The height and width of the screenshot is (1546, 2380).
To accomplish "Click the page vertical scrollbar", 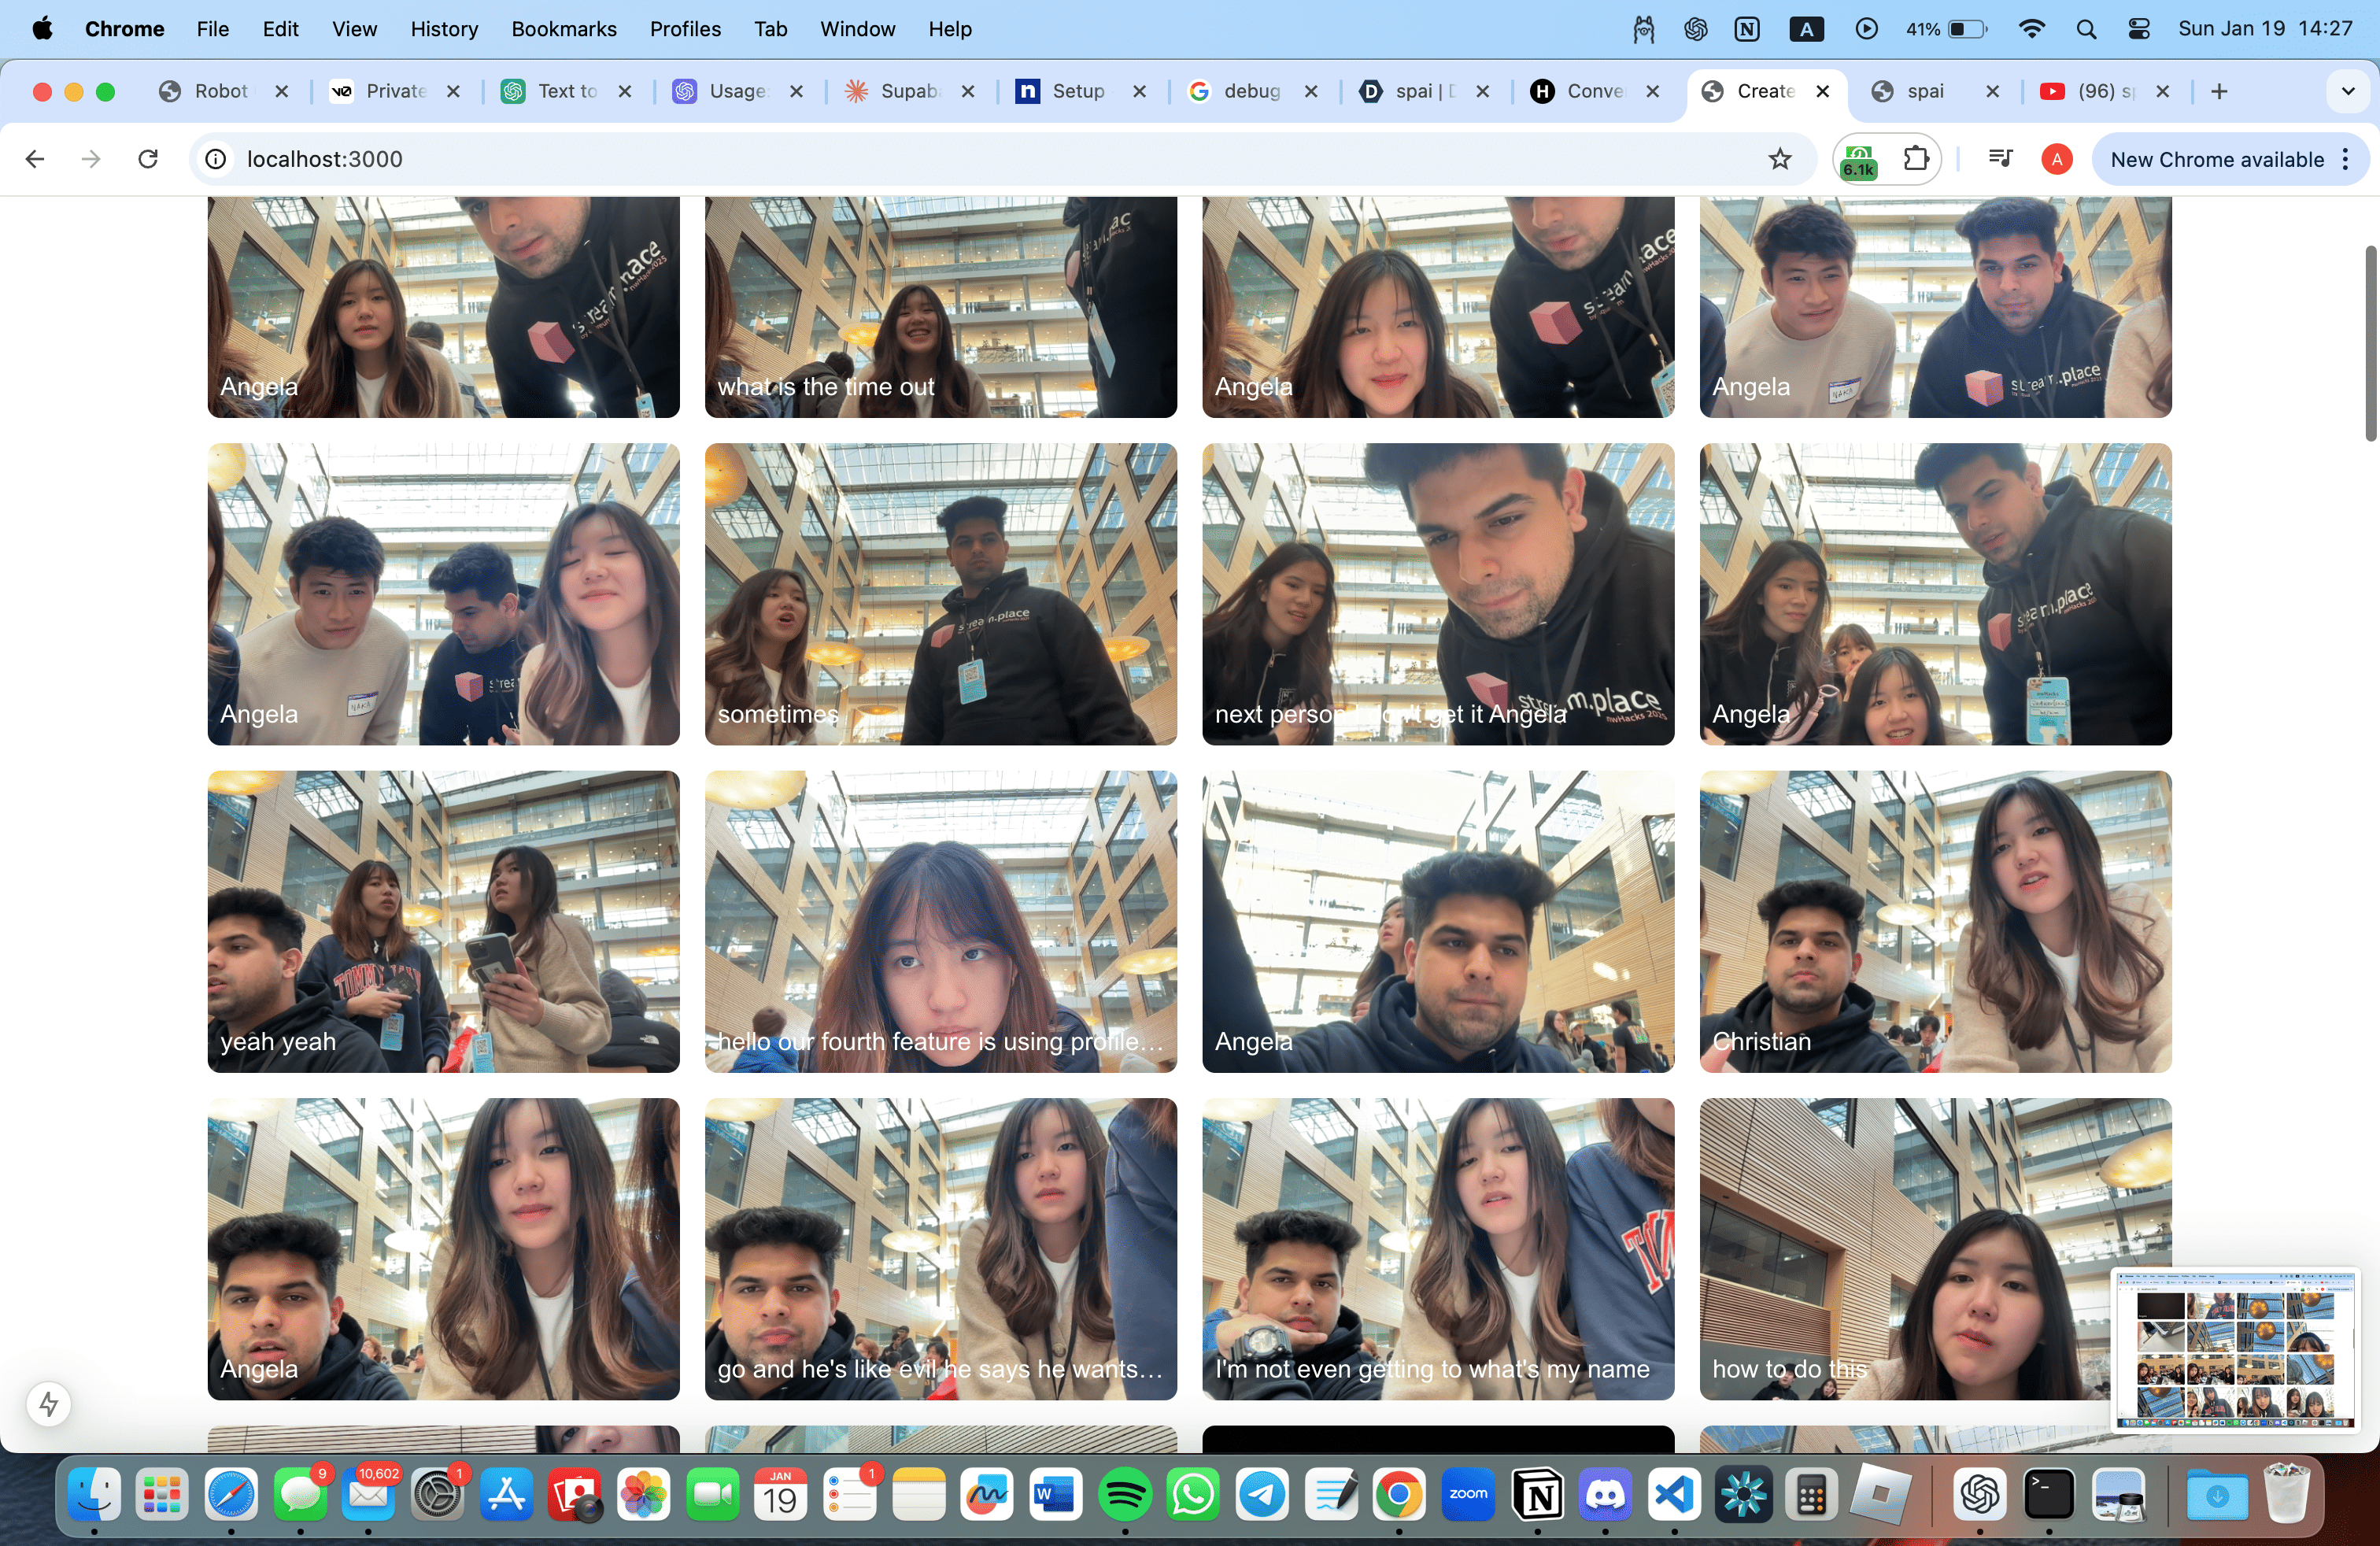I will tap(2370, 343).
